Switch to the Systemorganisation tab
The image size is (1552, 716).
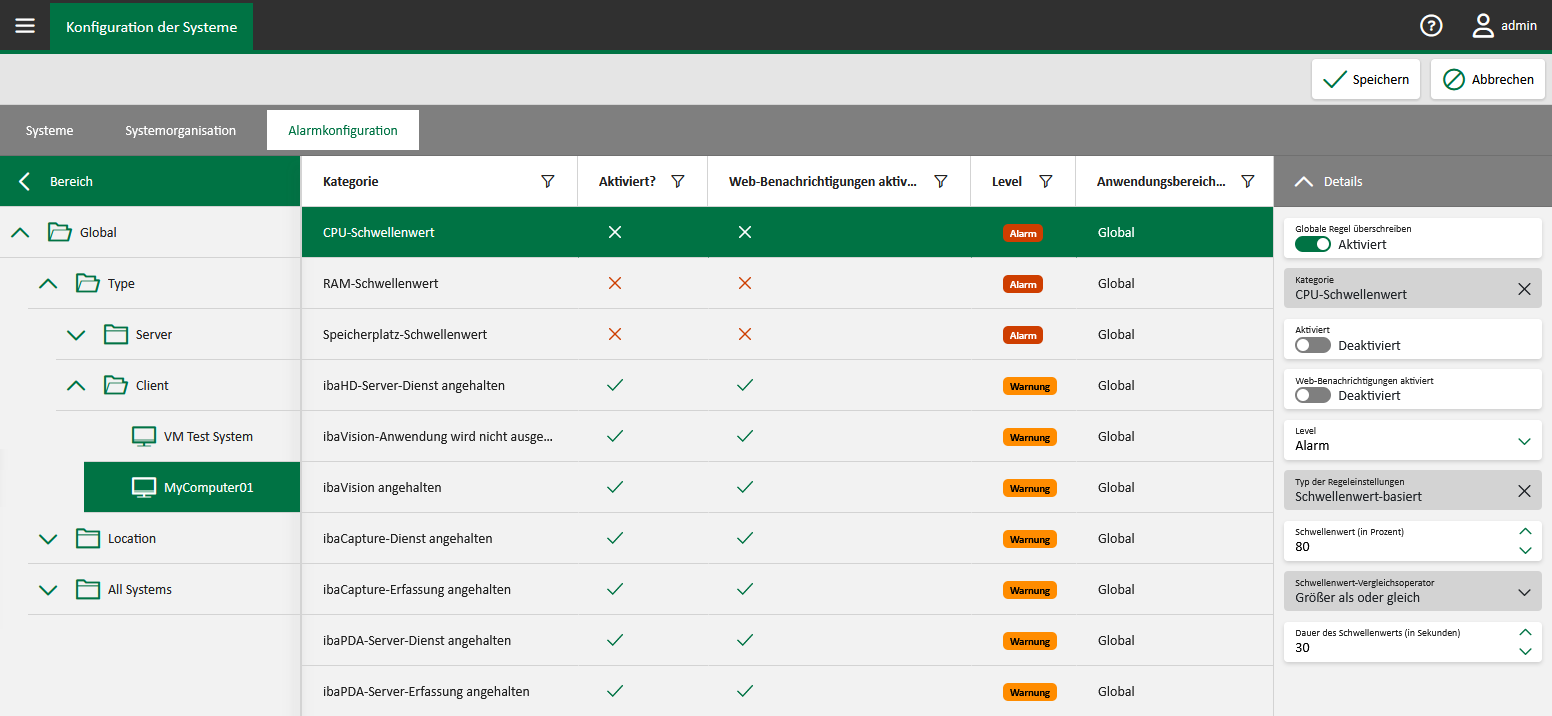pyautogui.click(x=180, y=131)
